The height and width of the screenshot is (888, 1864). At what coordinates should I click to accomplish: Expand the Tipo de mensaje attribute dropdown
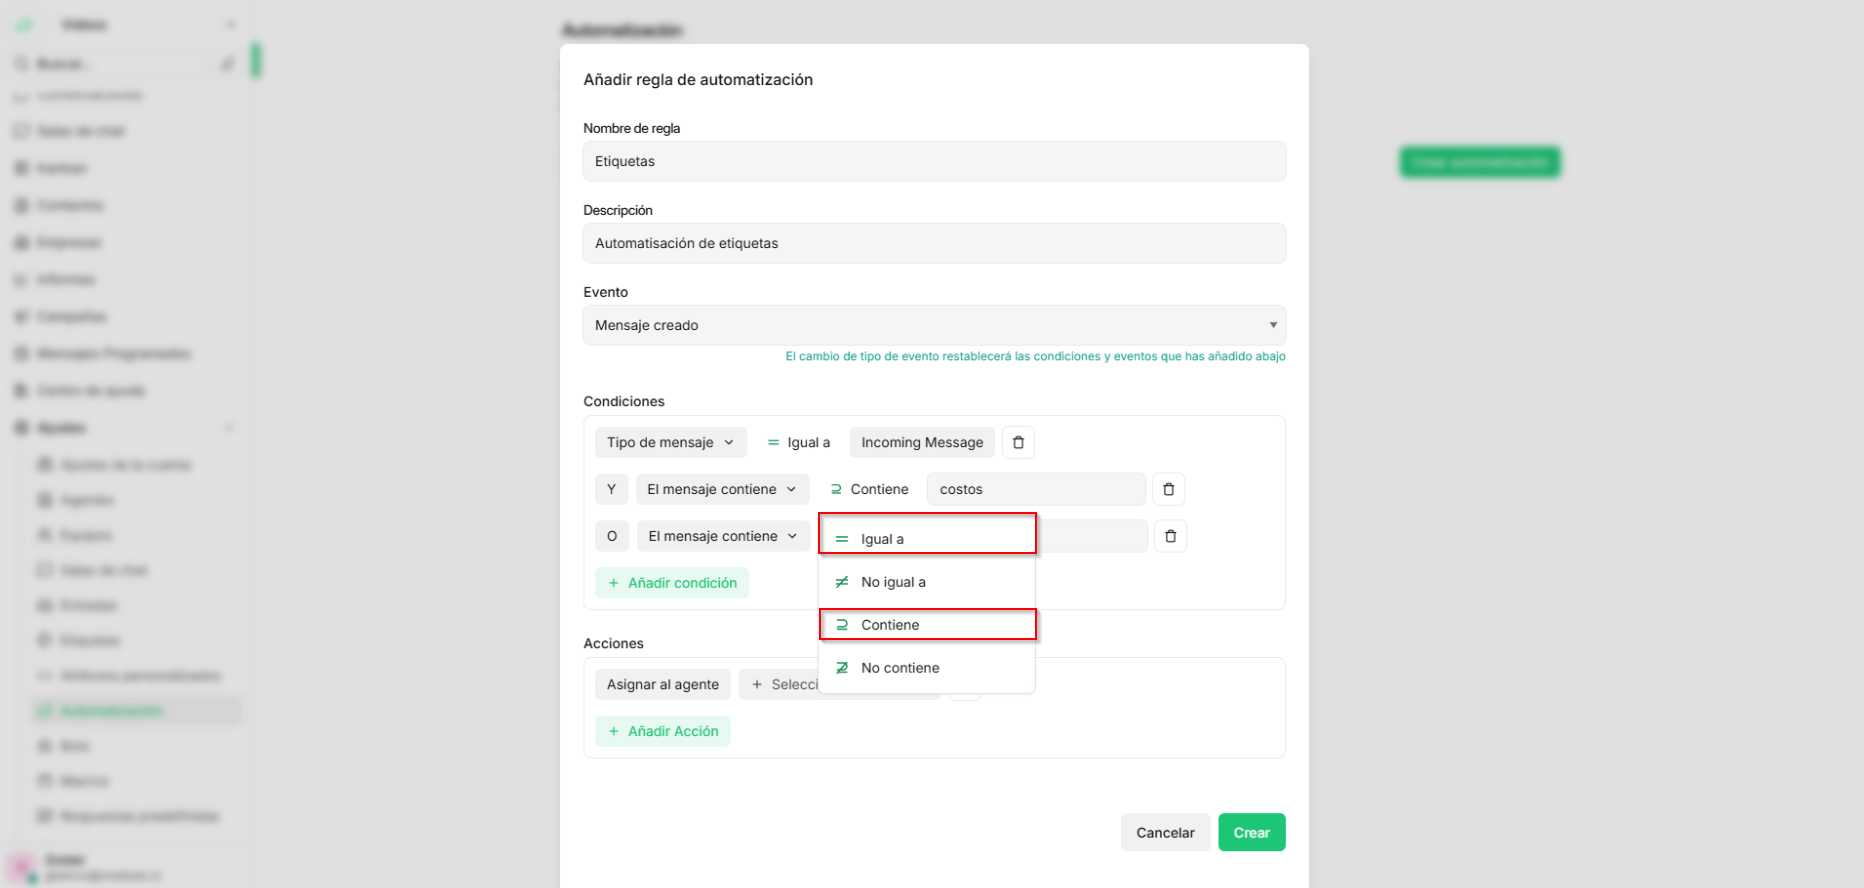(670, 442)
